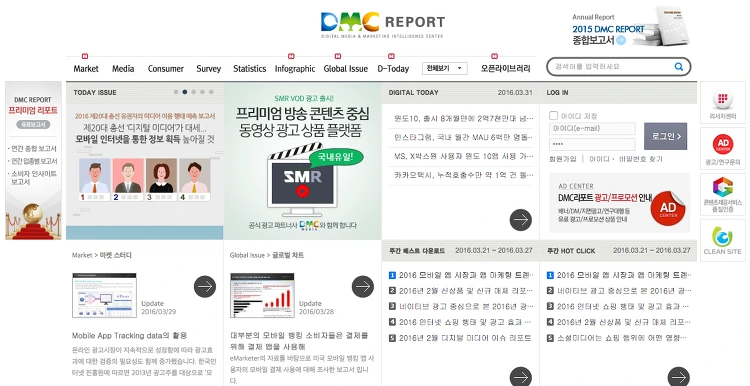This screenshot has width=750, height=386.
Task: Select the first Today Issue carousel dot
Action: click(x=176, y=92)
